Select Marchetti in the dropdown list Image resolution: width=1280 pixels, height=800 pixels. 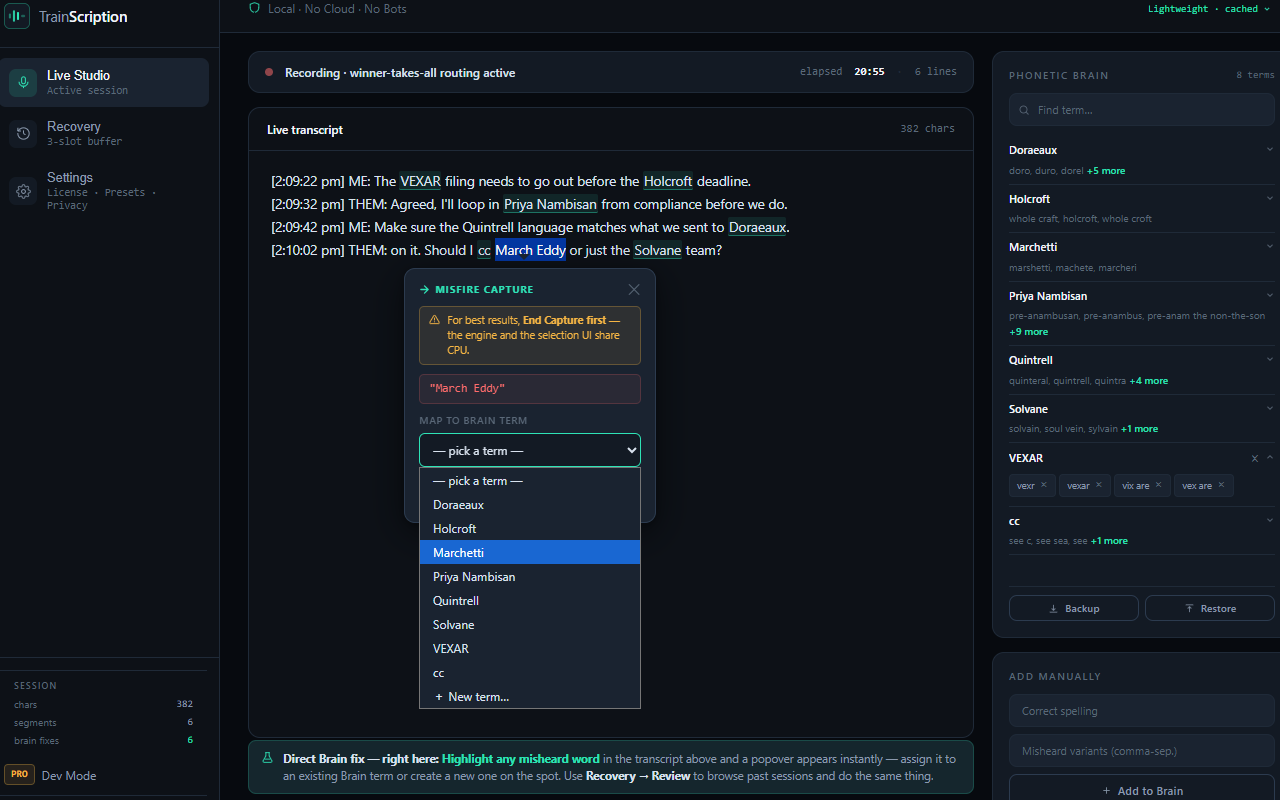530,553
